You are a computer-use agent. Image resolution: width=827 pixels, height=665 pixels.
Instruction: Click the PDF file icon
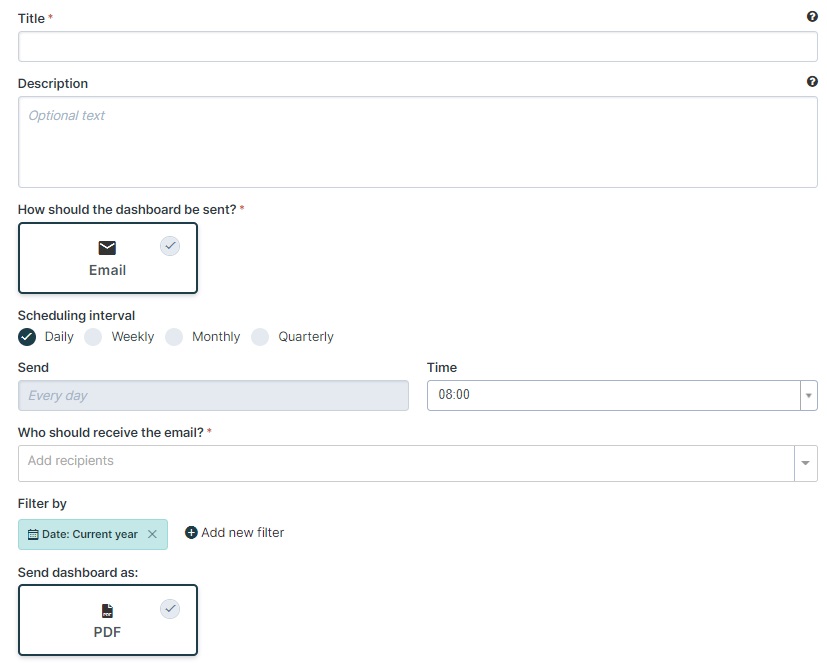tap(107, 611)
